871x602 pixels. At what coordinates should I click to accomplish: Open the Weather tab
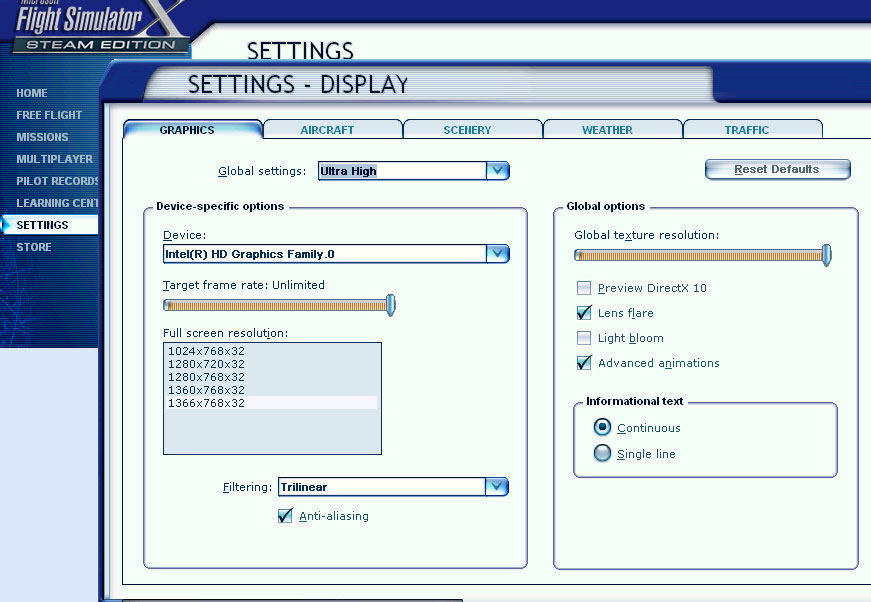point(607,130)
